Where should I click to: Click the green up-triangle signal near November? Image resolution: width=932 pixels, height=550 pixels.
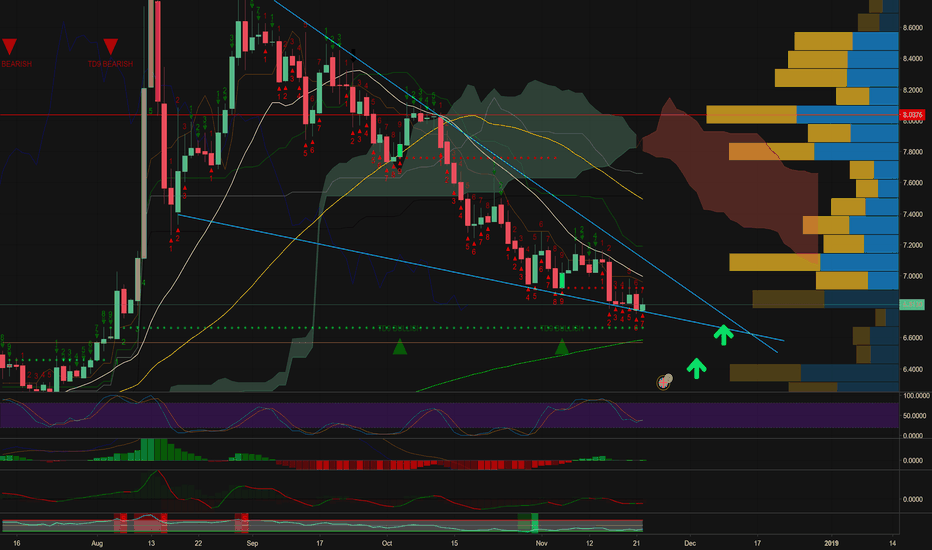(x=562, y=347)
